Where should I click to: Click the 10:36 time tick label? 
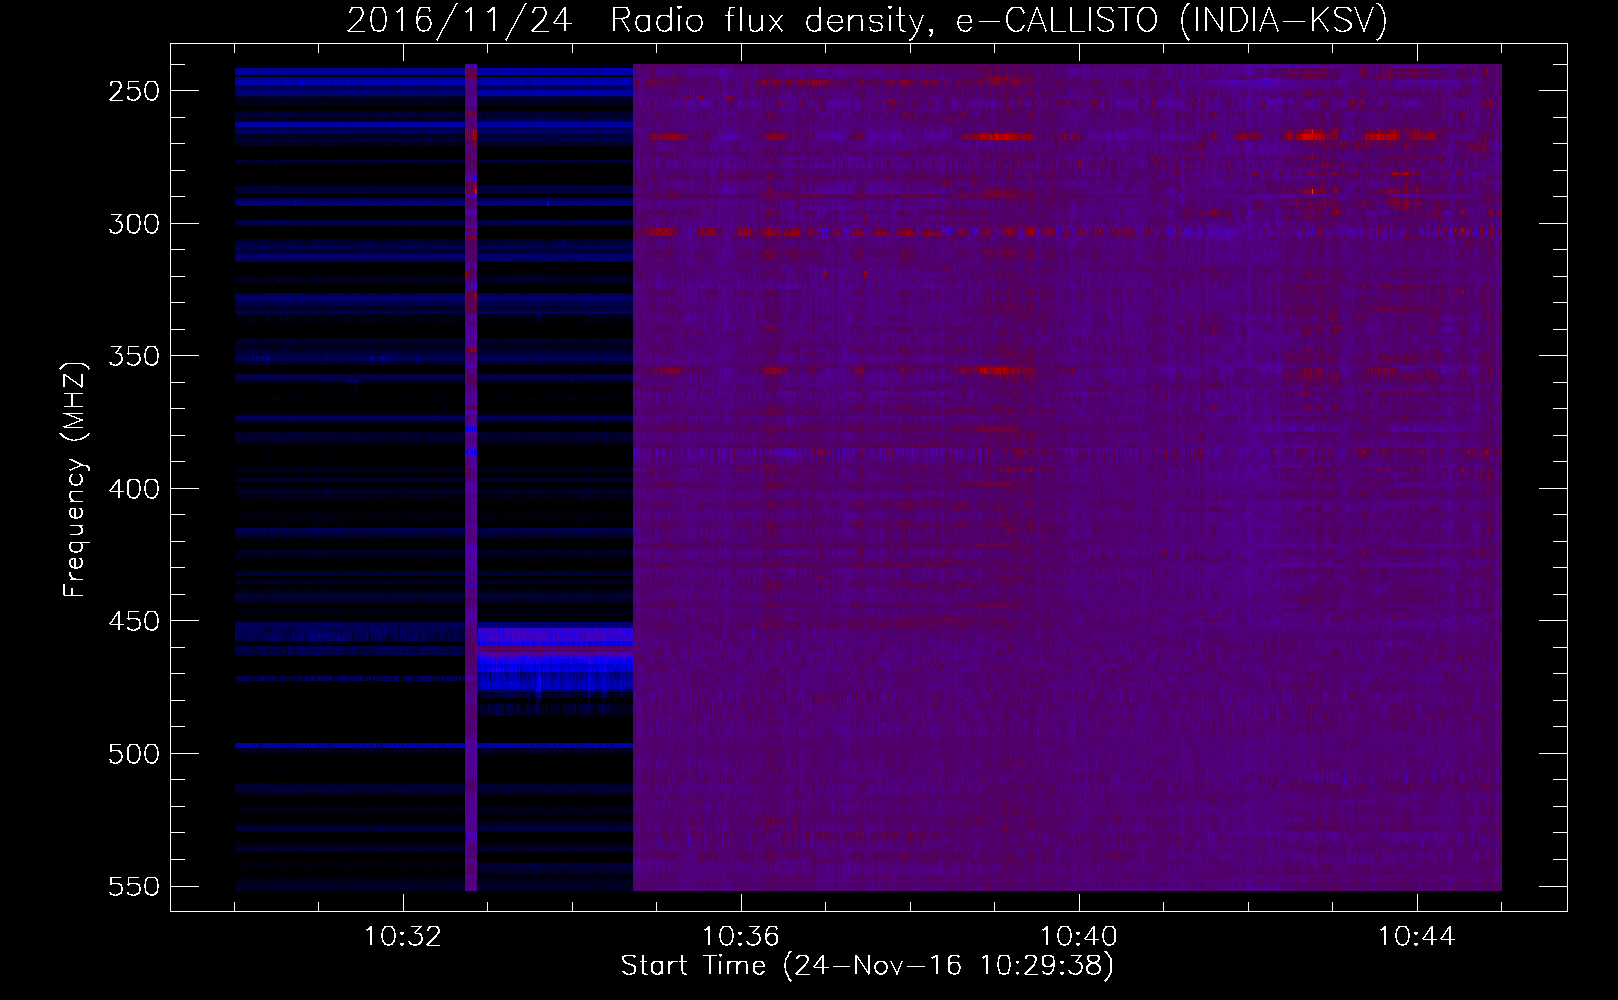pos(740,937)
